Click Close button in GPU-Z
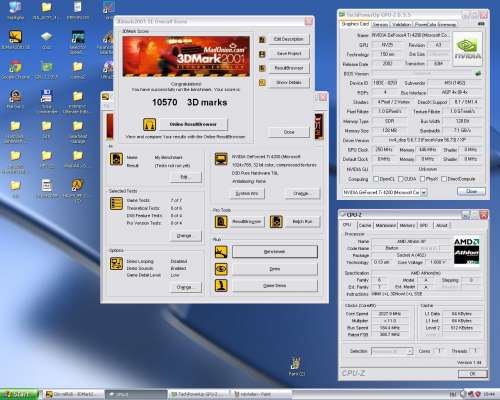 coord(471,191)
